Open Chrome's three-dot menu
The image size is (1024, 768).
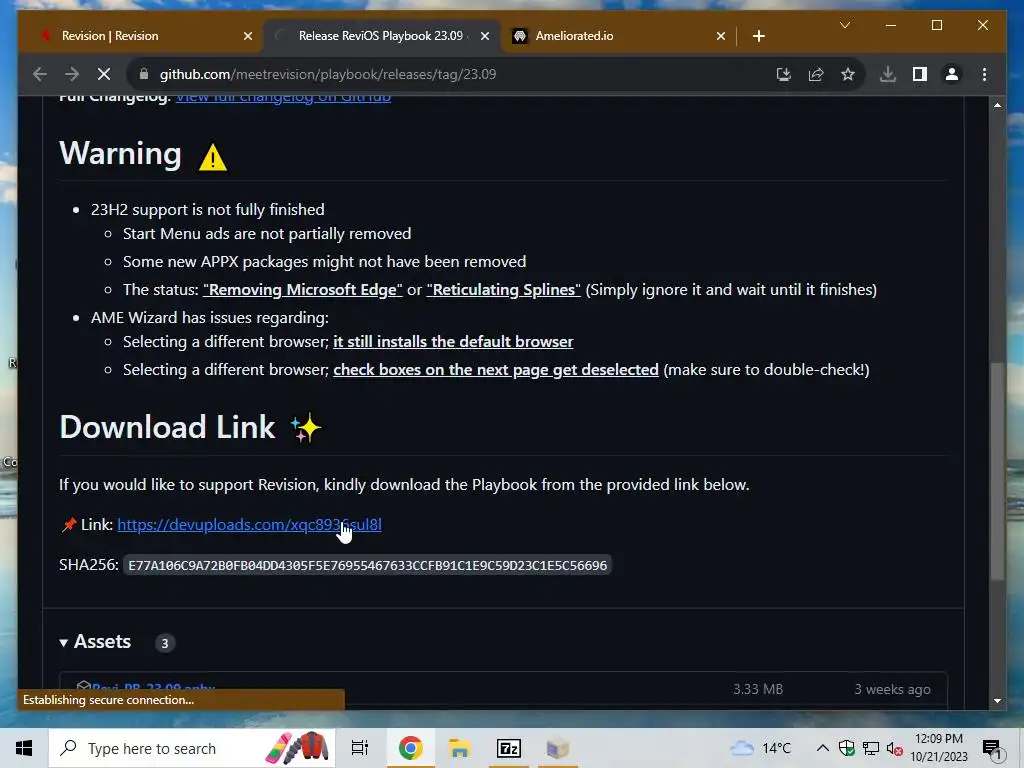click(x=984, y=74)
